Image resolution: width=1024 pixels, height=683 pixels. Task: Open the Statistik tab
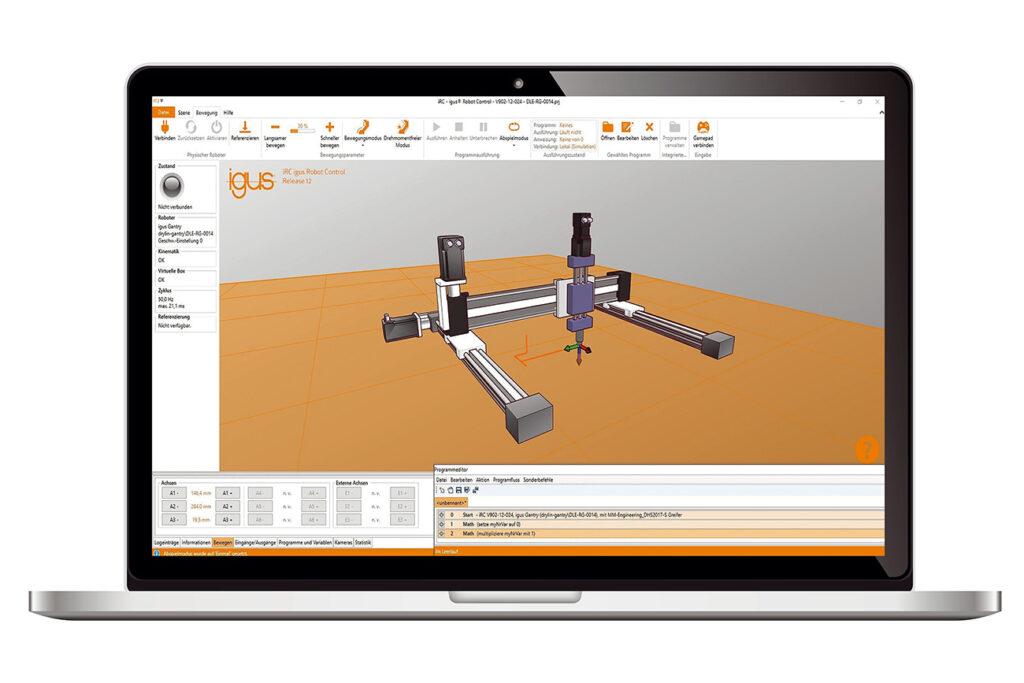pos(363,543)
